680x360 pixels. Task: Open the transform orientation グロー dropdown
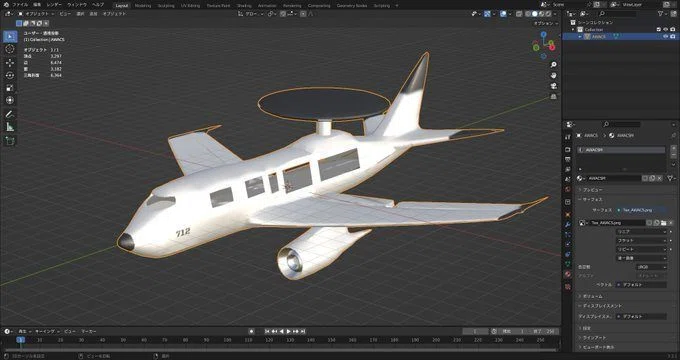[x=251, y=14]
